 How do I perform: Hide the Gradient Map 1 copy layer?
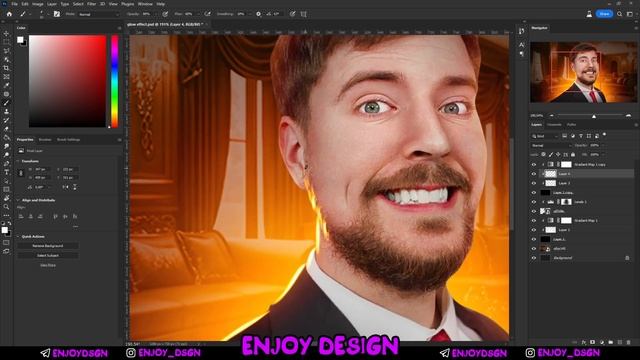pyautogui.click(x=533, y=164)
